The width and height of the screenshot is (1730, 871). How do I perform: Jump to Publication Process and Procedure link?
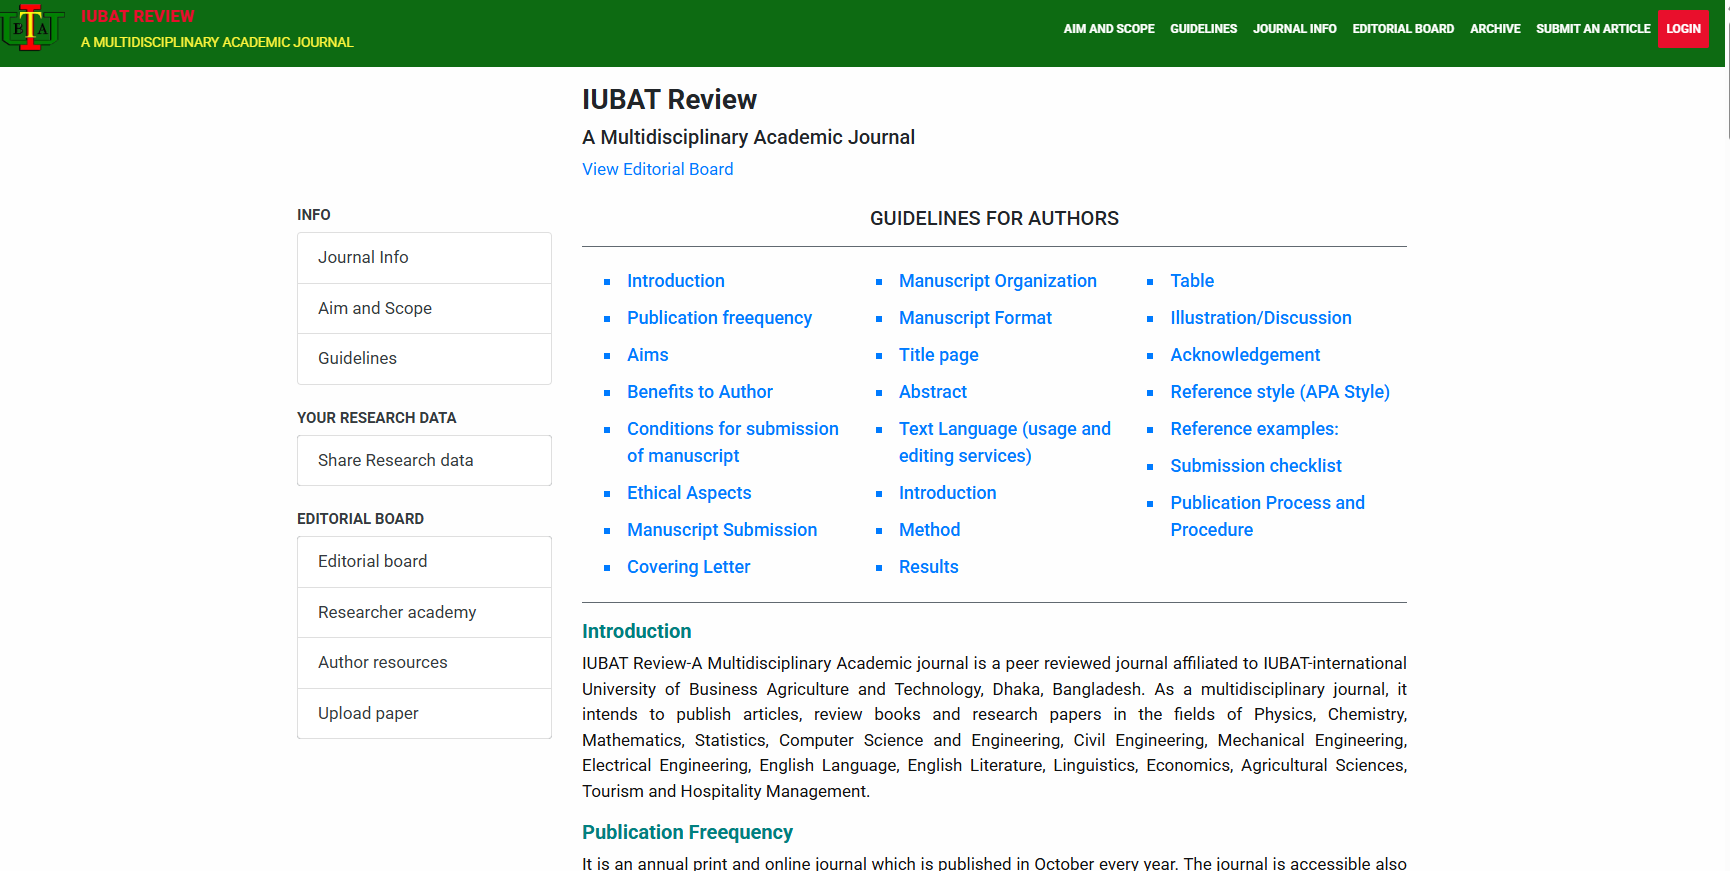(x=1267, y=516)
